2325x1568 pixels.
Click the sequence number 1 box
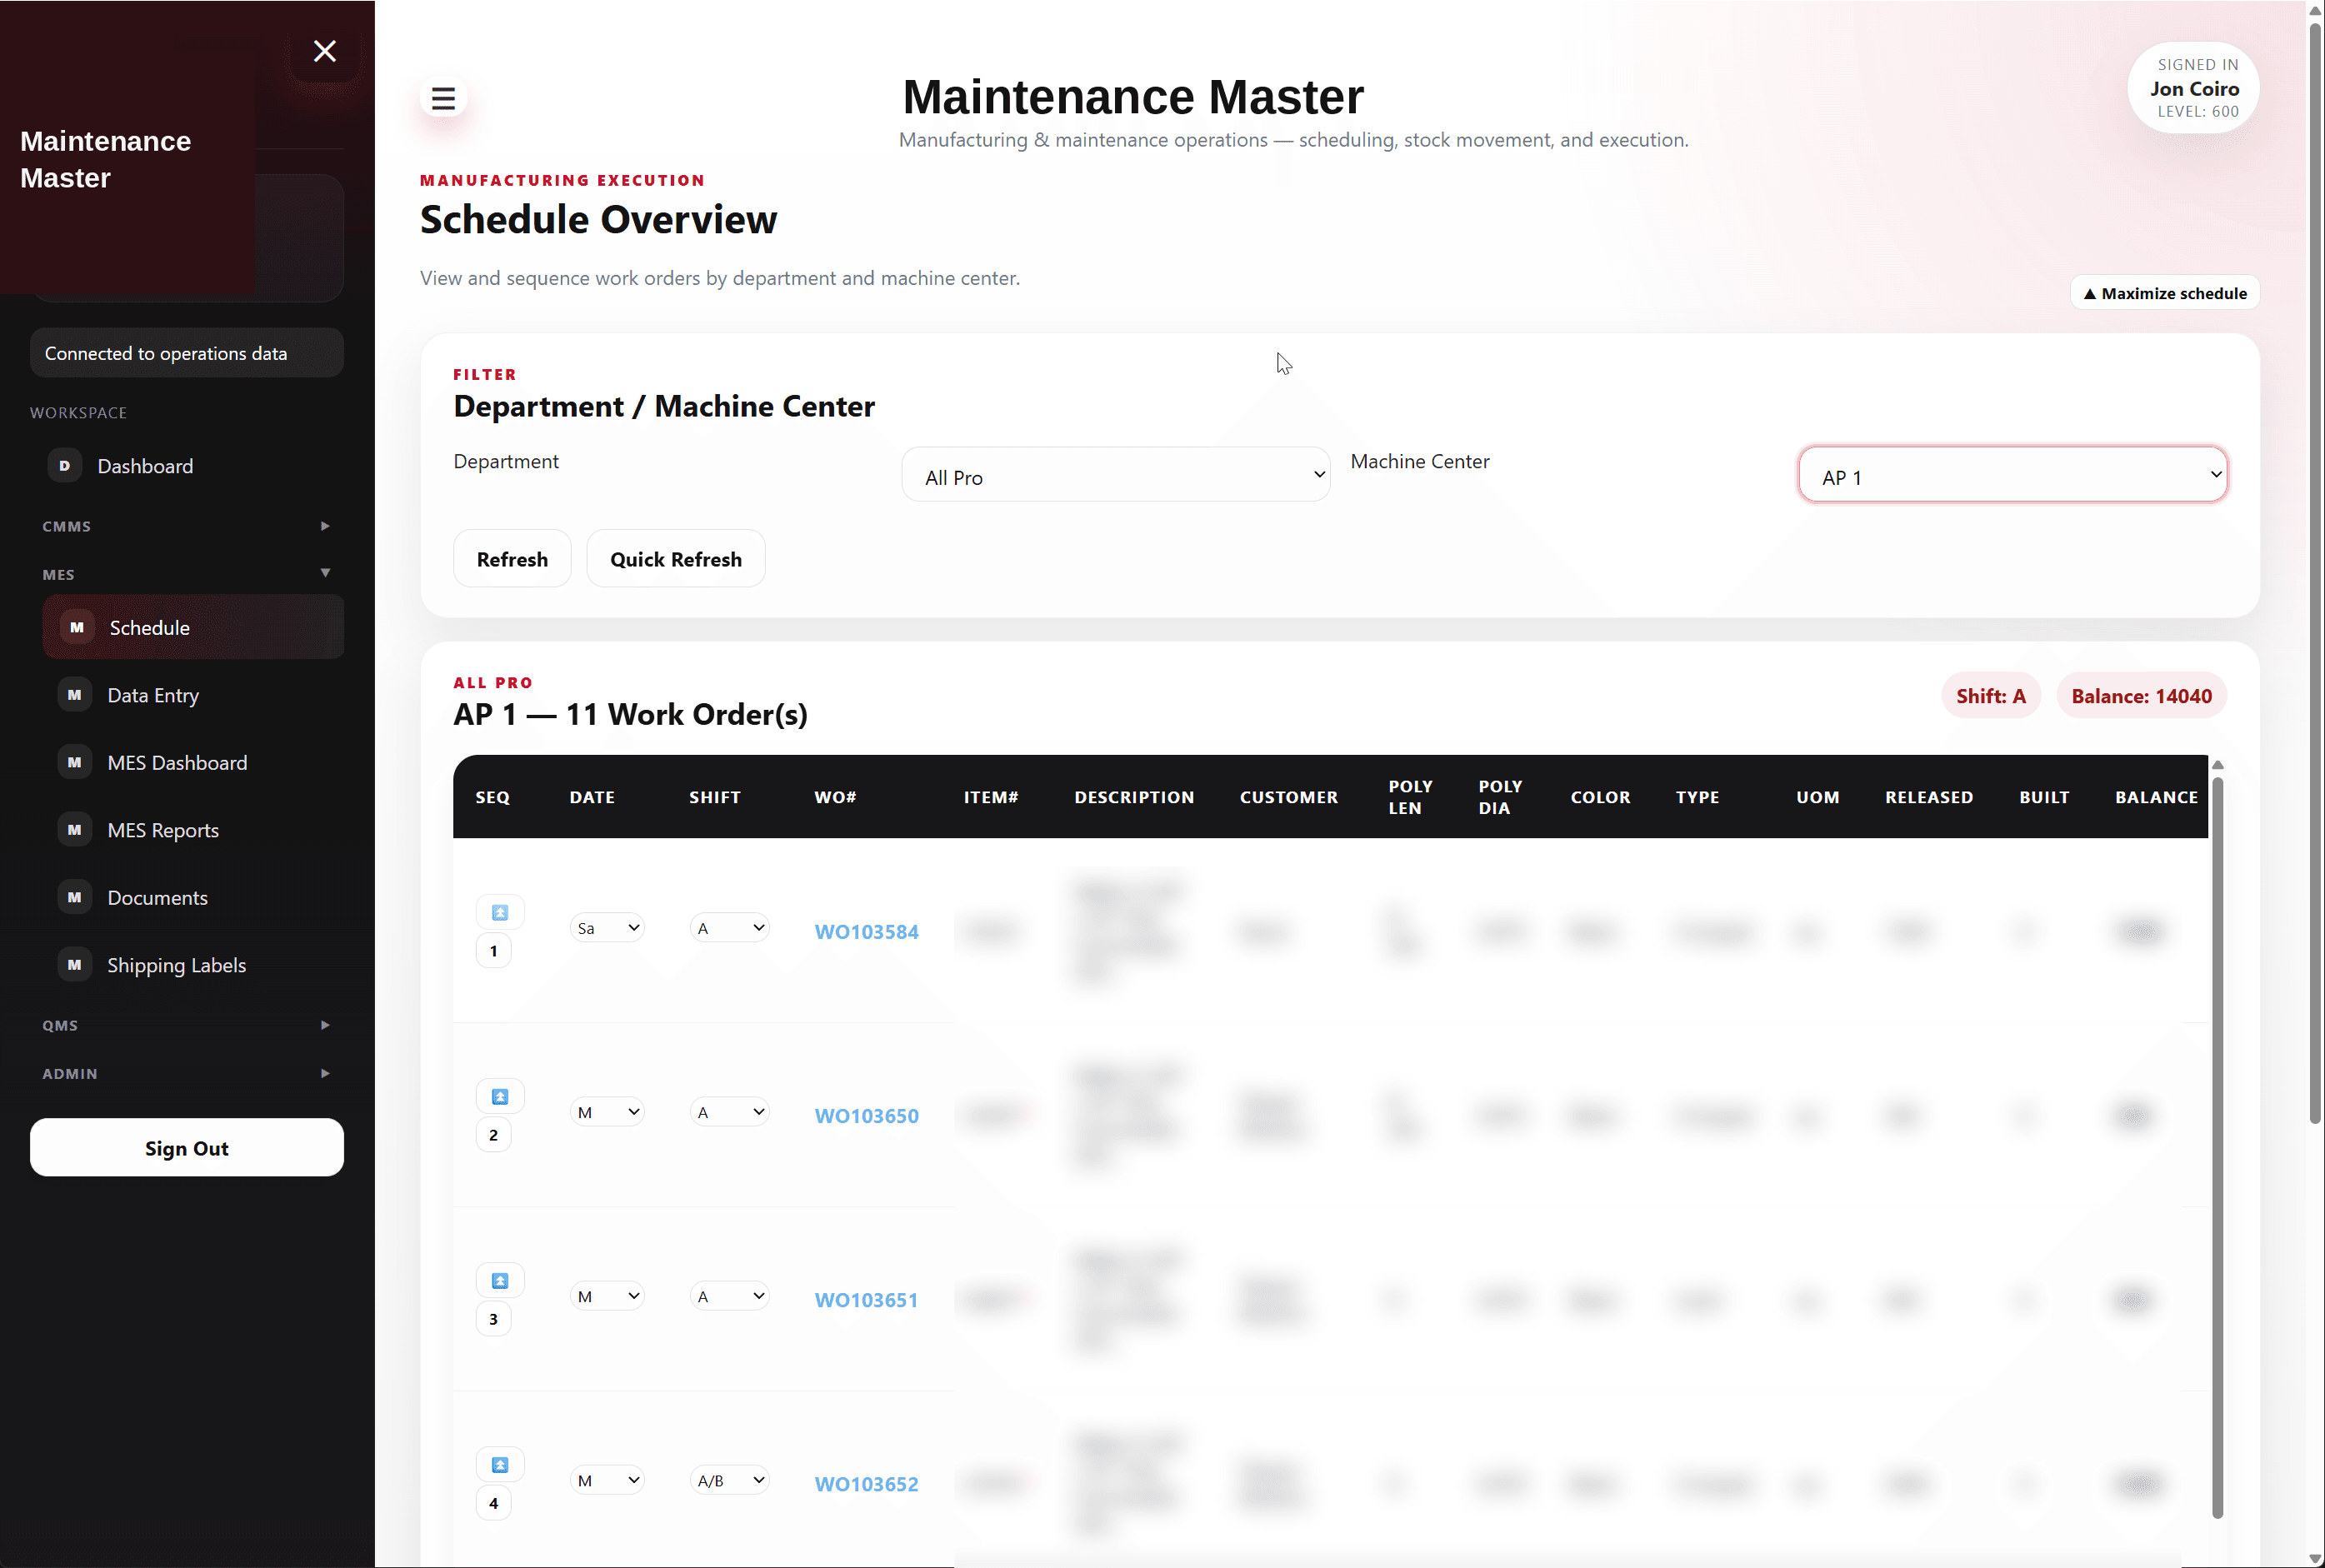[493, 951]
